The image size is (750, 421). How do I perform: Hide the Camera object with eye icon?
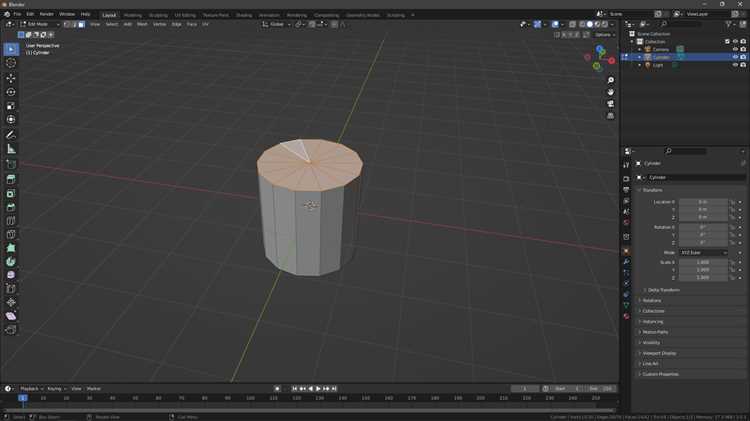point(735,49)
